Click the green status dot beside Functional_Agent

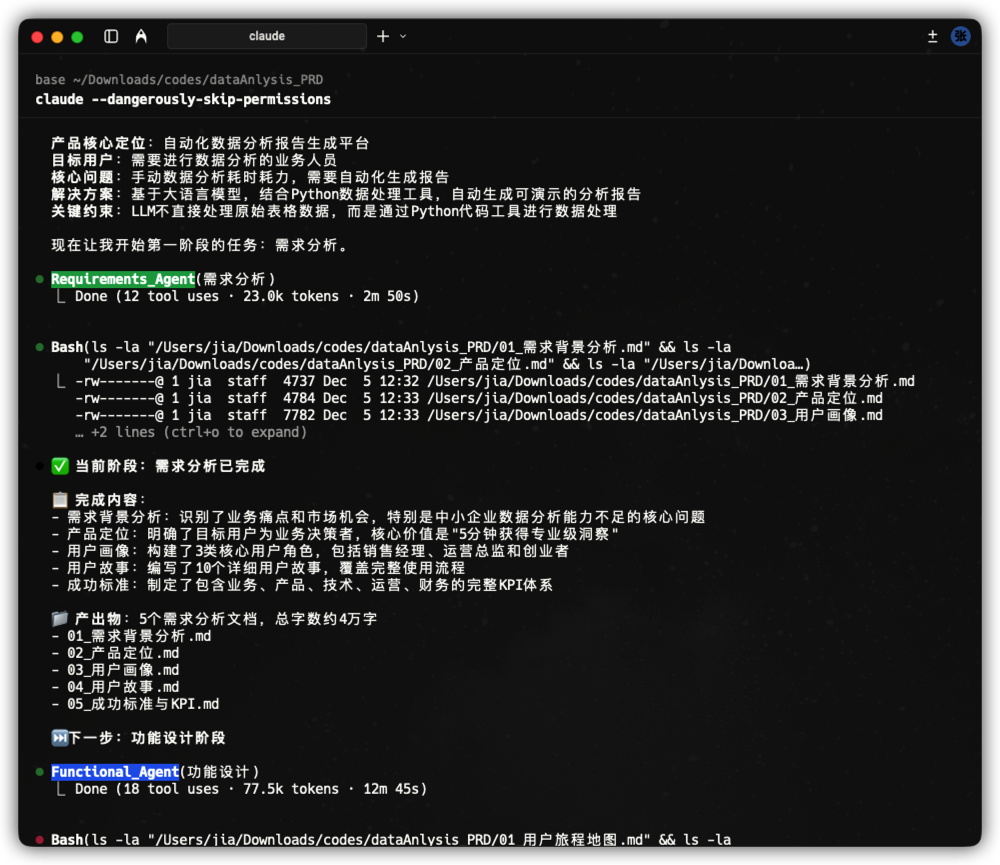click(39, 772)
